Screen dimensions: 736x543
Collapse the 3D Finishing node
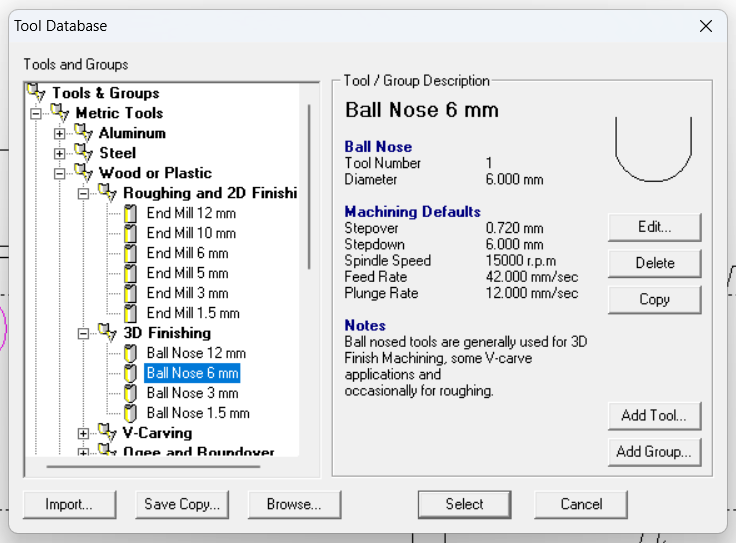(x=83, y=334)
